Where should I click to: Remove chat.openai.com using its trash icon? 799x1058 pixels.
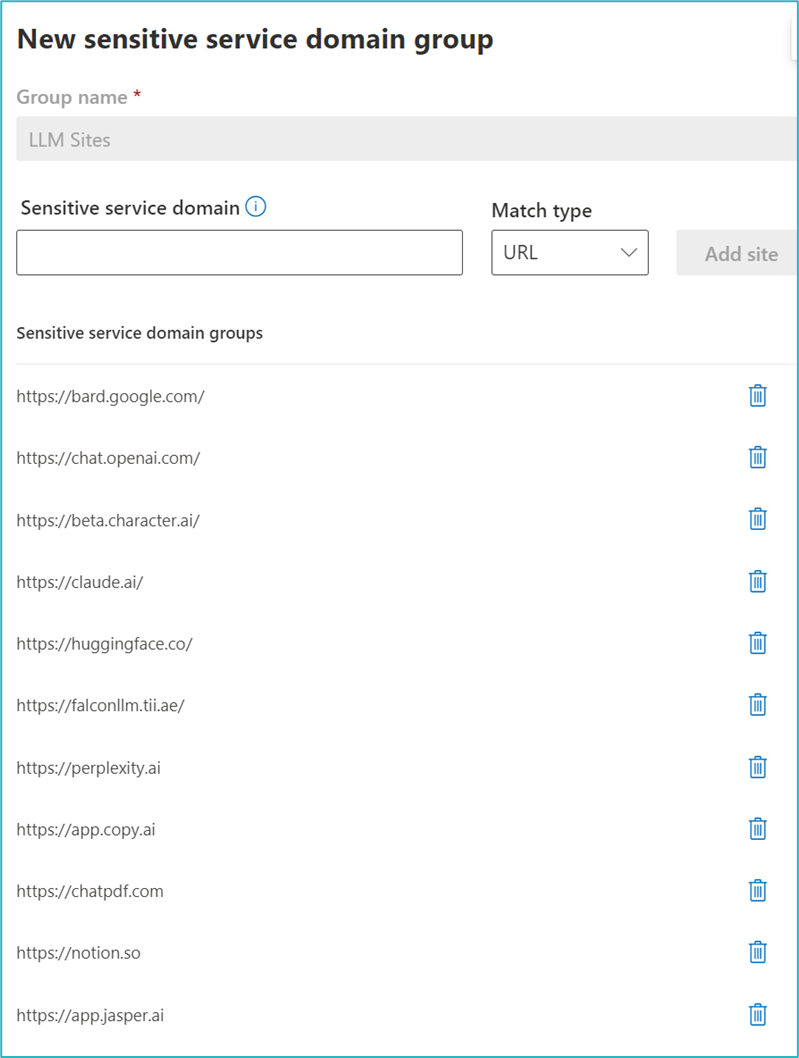758,458
